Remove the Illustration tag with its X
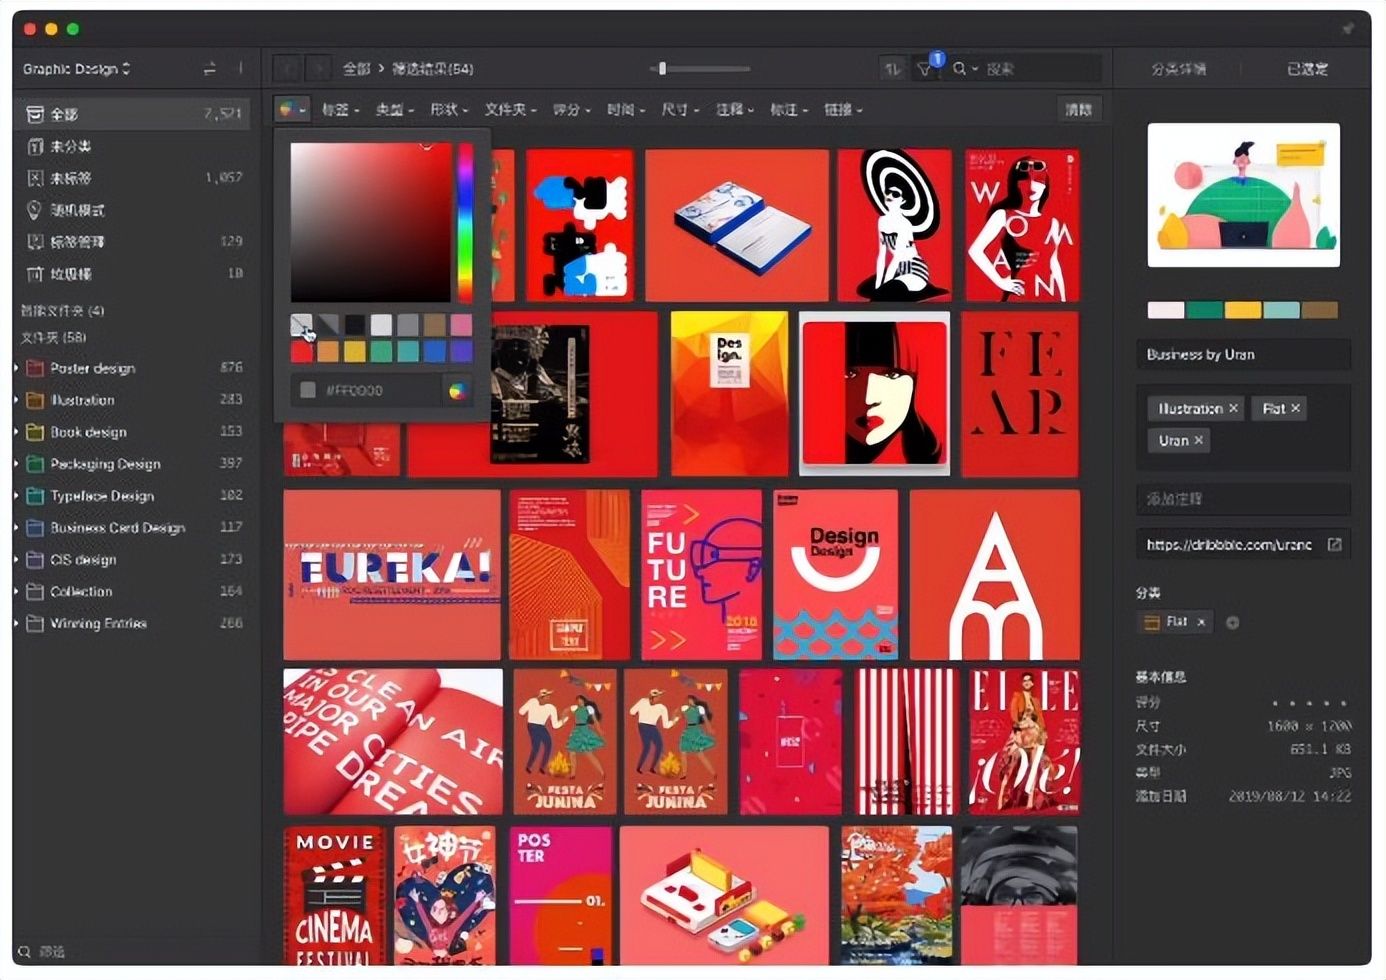 tap(1233, 408)
